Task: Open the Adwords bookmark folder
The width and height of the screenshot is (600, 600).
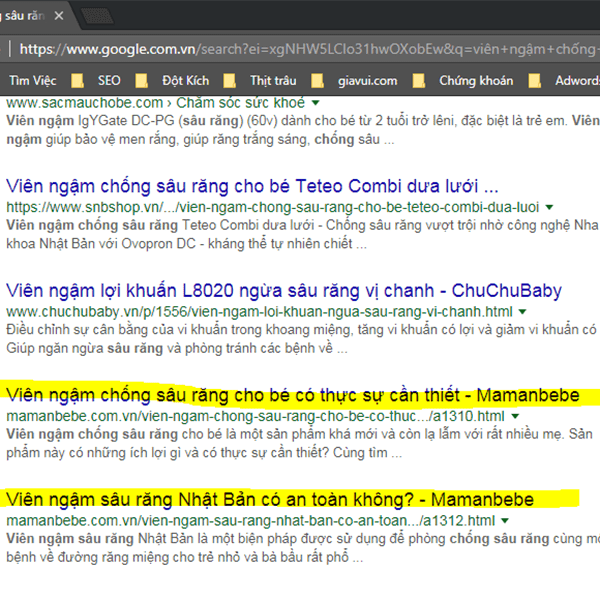Action: click(x=564, y=80)
